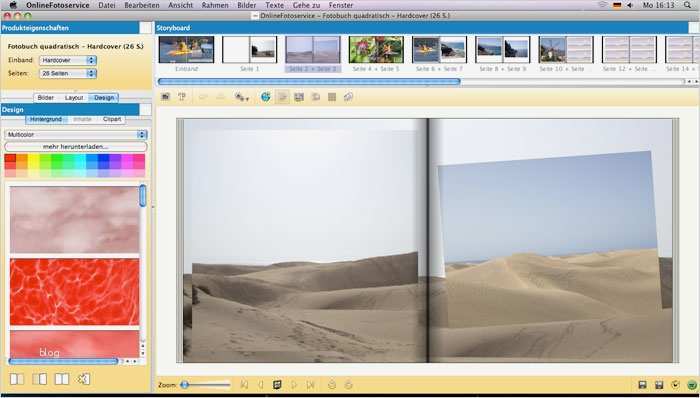Open the Seiten 26 Seiten dropdown
The image size is (700, 398).
[67, 73]
